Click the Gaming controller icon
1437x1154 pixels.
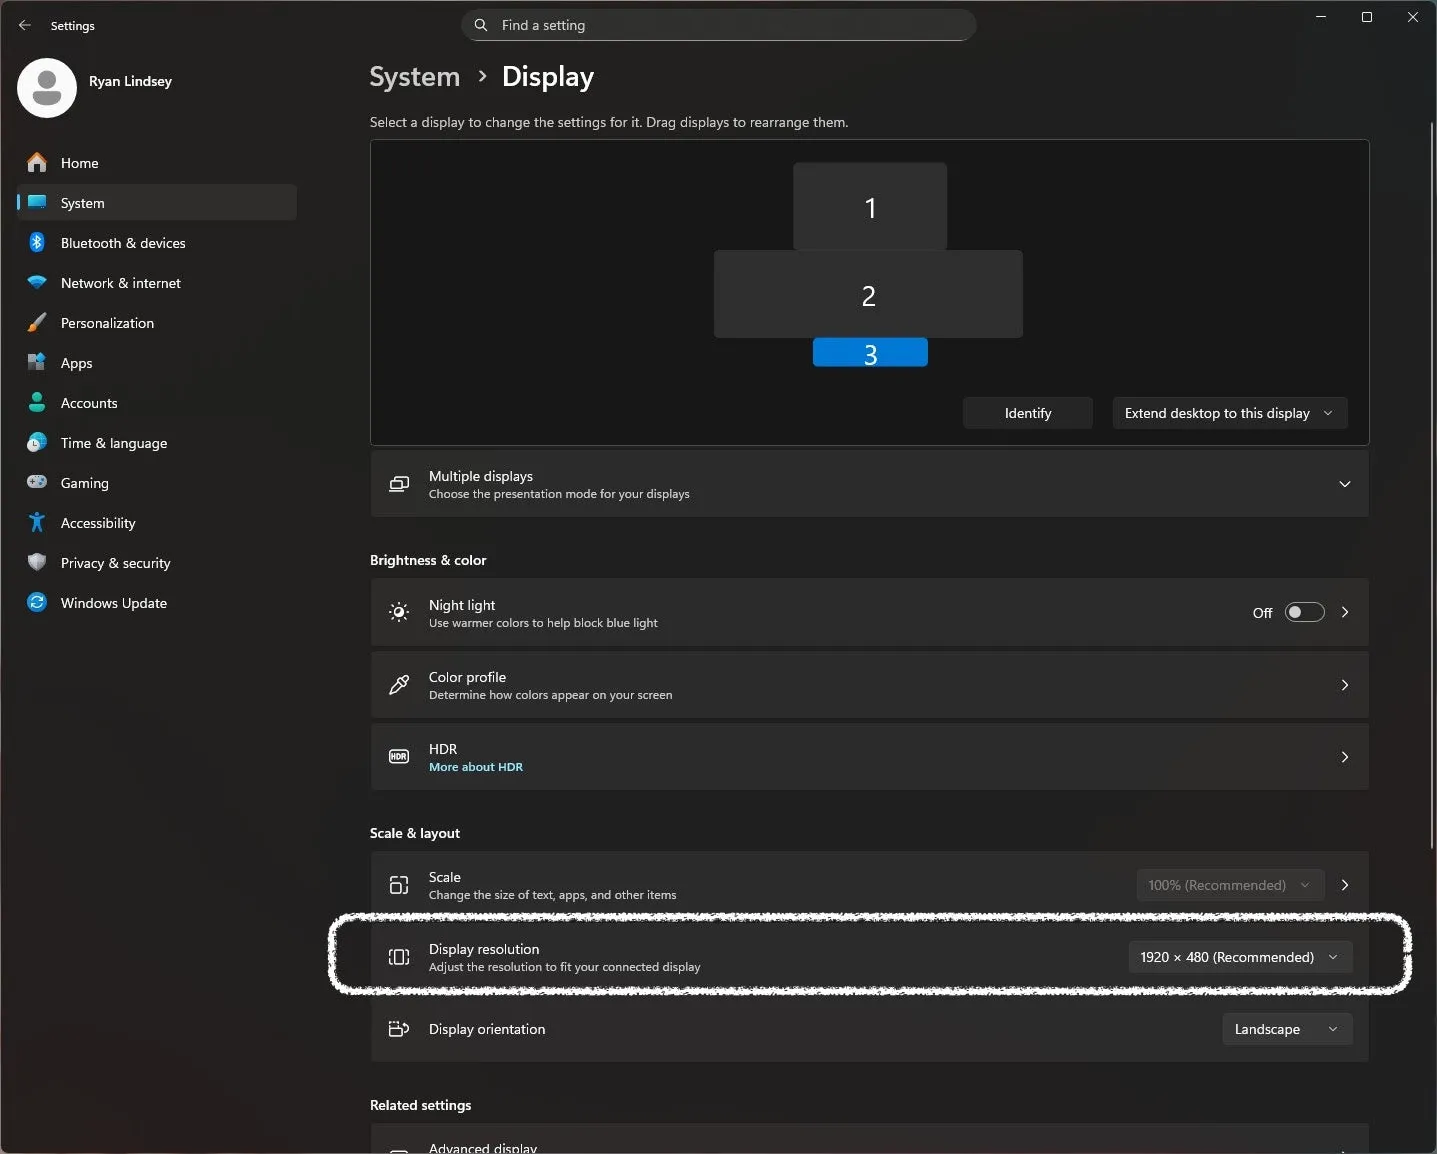click(37, 482)
